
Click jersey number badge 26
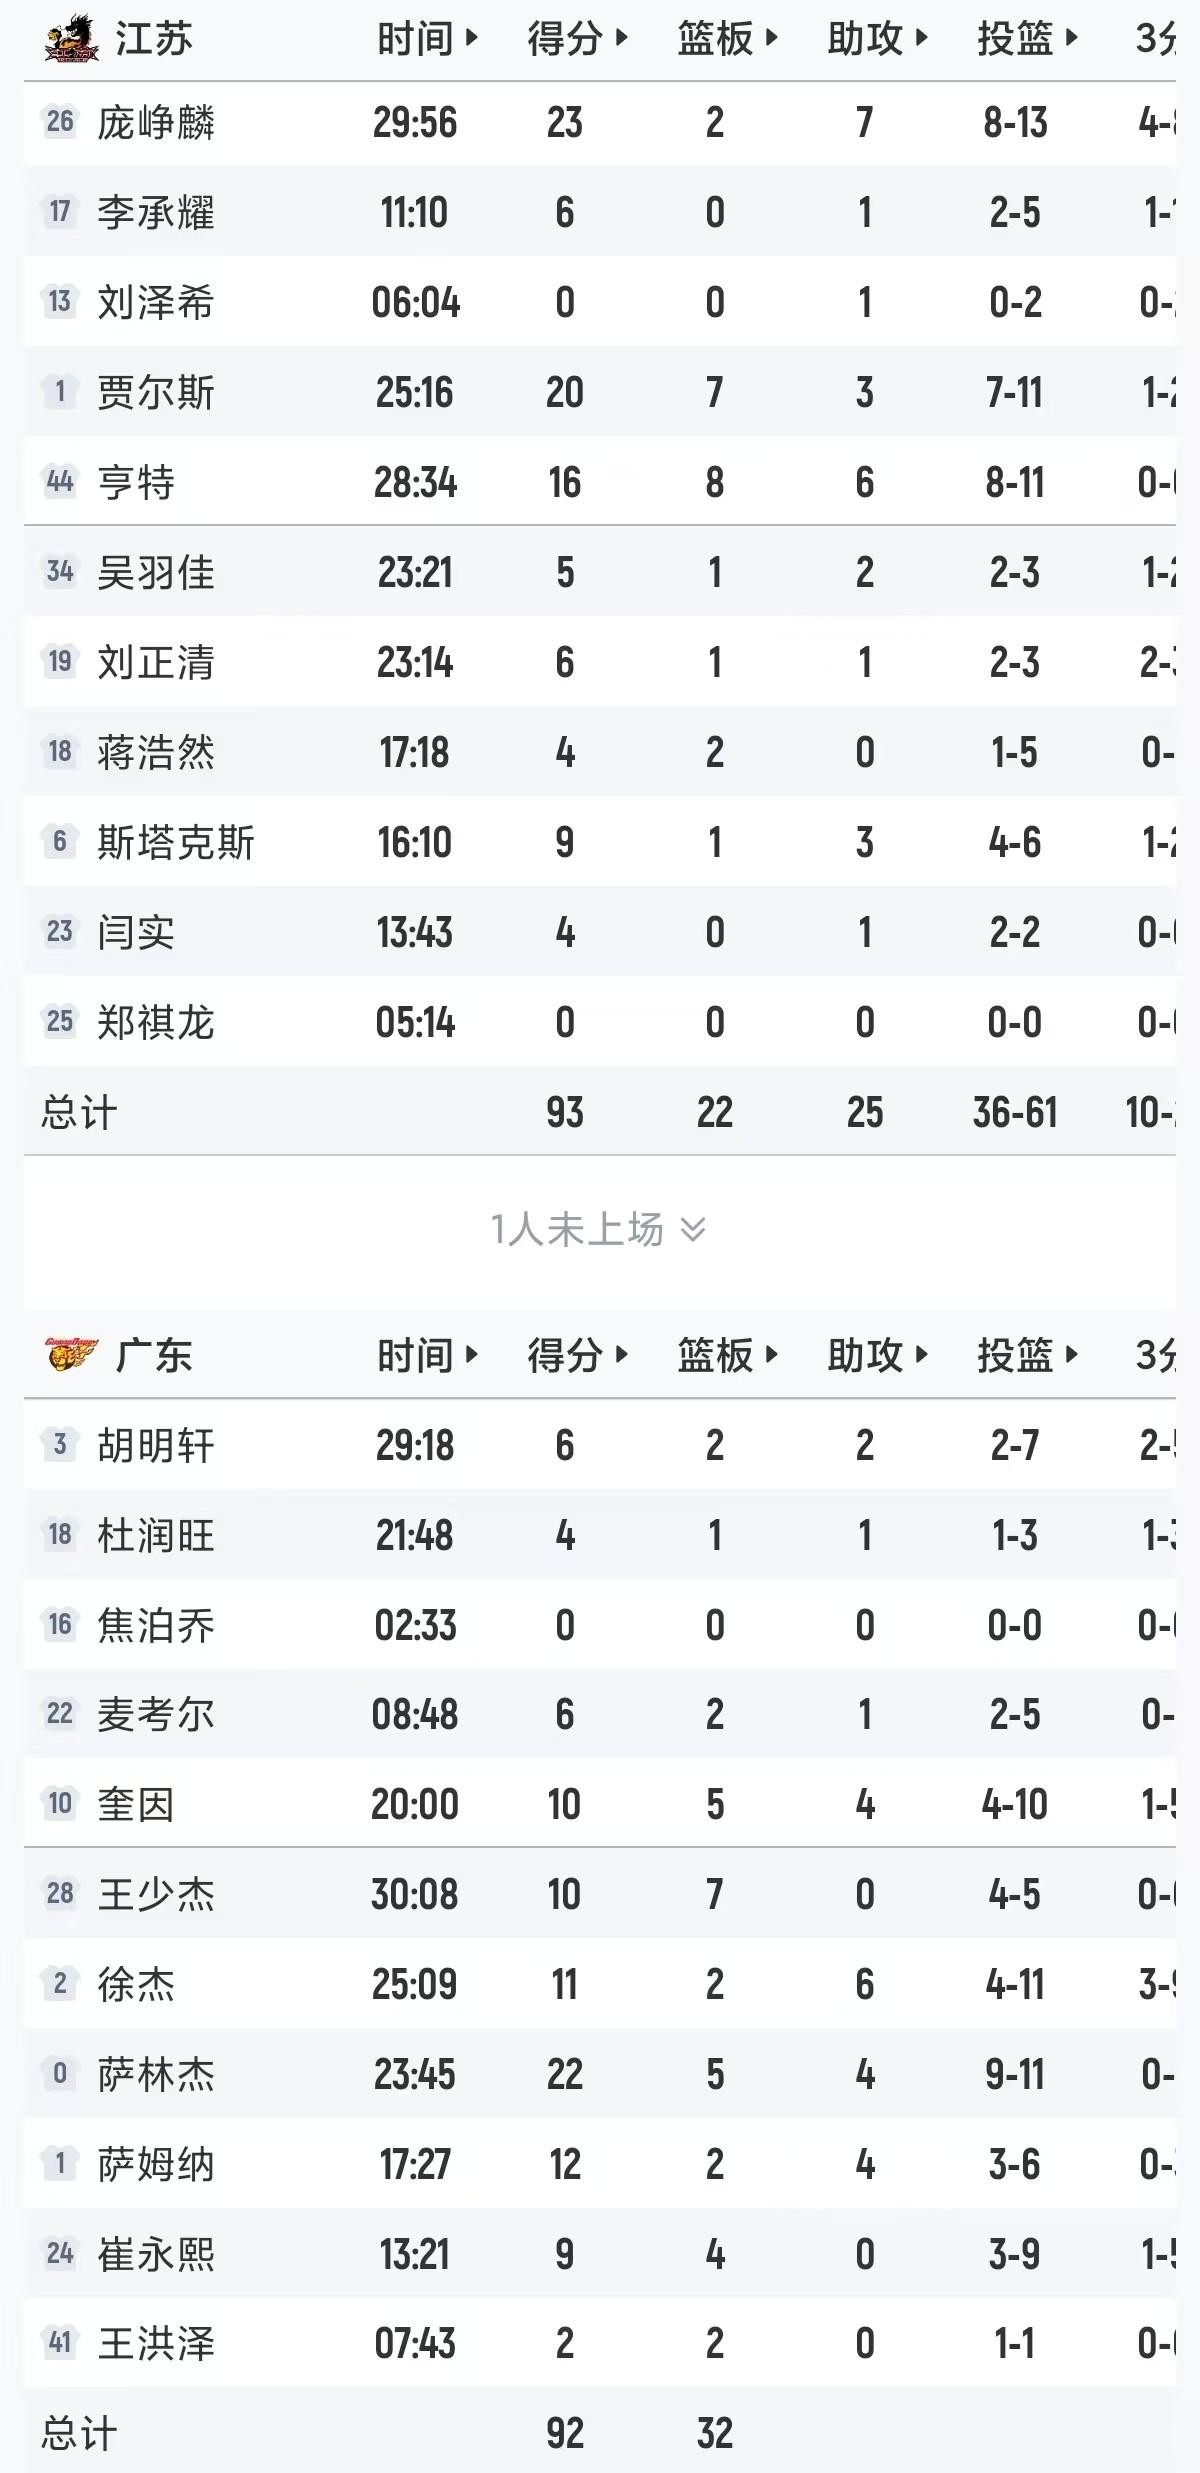(60, 122)
